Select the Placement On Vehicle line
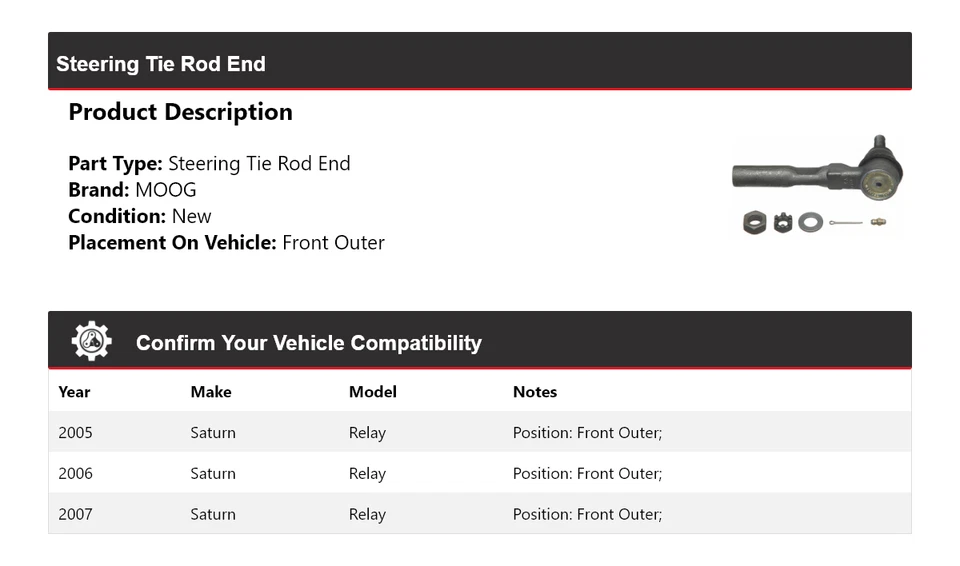The width and height of the screenshot is (960, 566). tap(226, 242)
